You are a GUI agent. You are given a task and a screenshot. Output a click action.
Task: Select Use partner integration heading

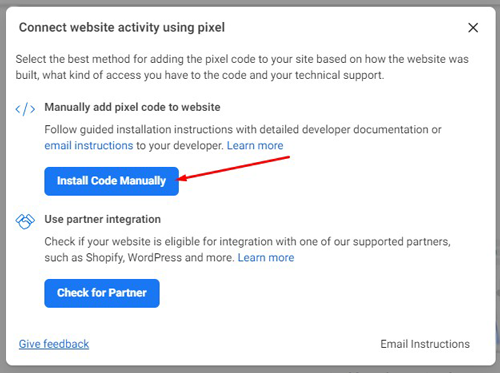click(103, 219)
